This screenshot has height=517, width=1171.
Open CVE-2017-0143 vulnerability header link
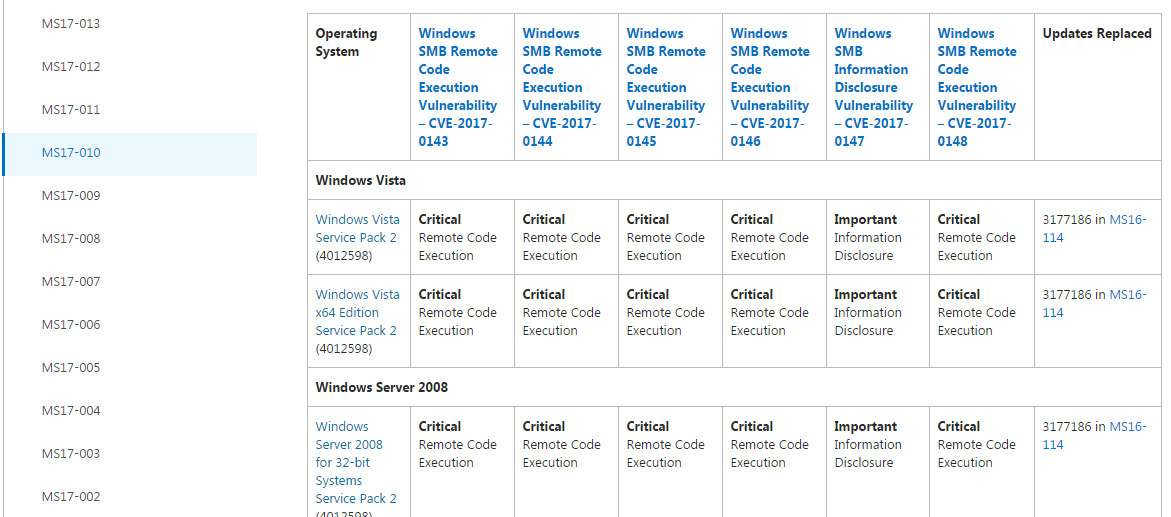click(458, 87)
